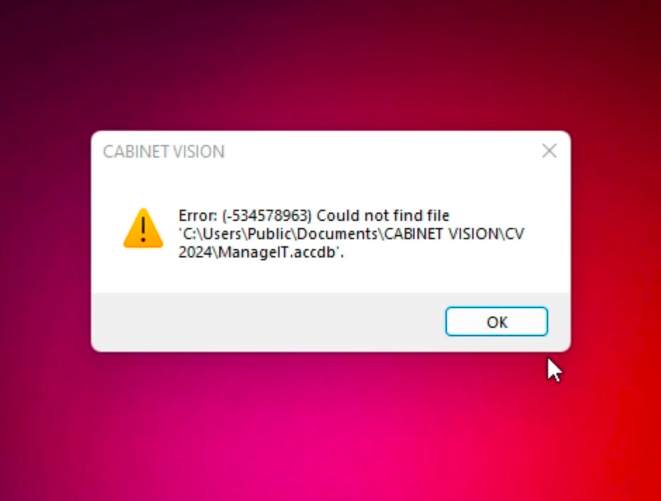This screenshot has height=501, width=661.
Task: Click empty title bar space beside the title
Action: click(379, 151)
